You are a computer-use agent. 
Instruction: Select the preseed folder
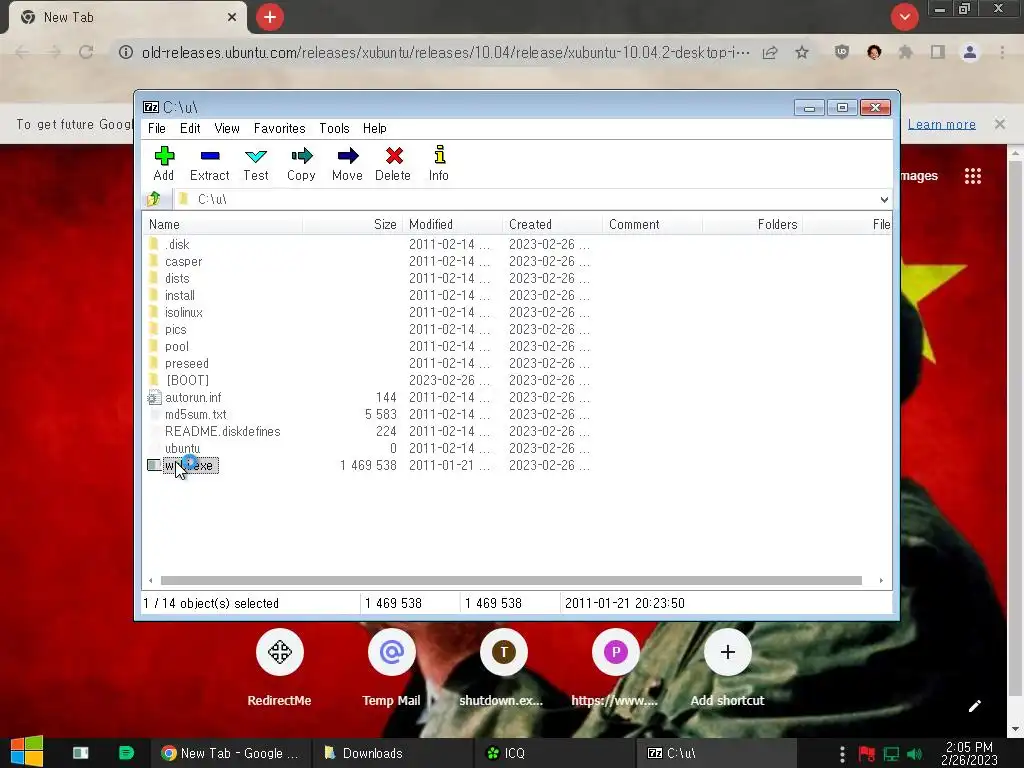click(x=187, y=363)
